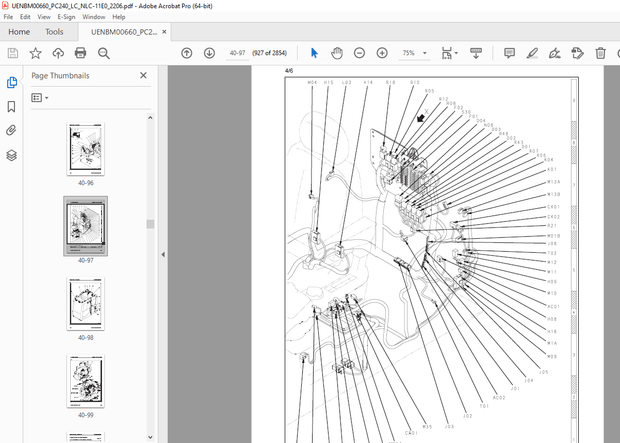Click thumbnails scrollbar down arrow
The image size is (620, 443).
tap(150, 437)
